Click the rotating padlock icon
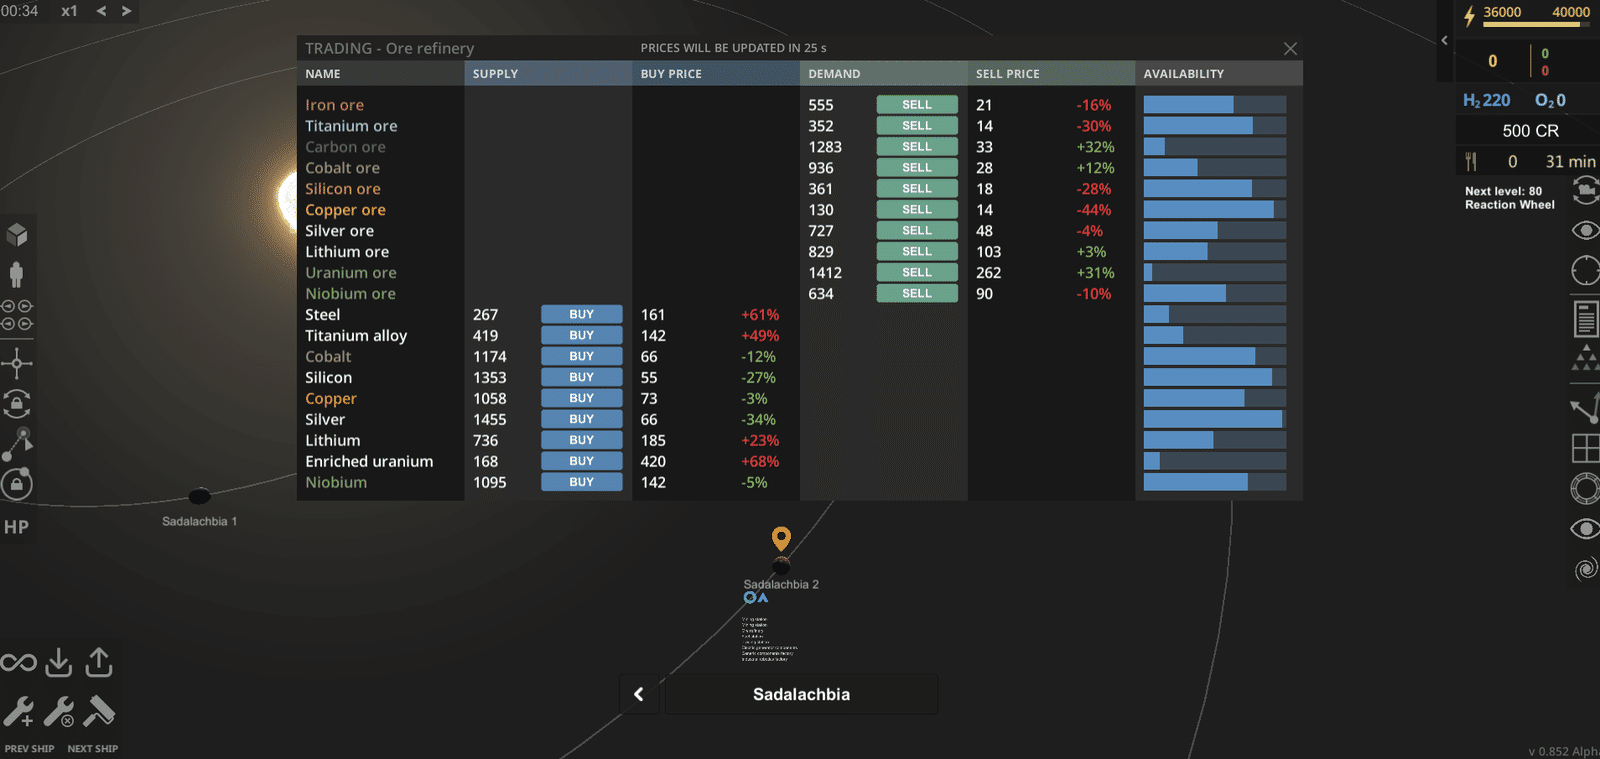 click(x=17, y=403)
